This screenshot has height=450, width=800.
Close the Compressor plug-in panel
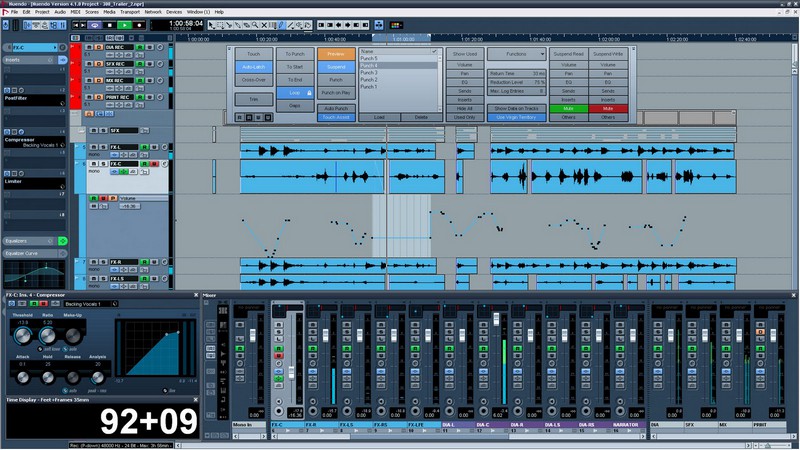(x=195, y=296)
